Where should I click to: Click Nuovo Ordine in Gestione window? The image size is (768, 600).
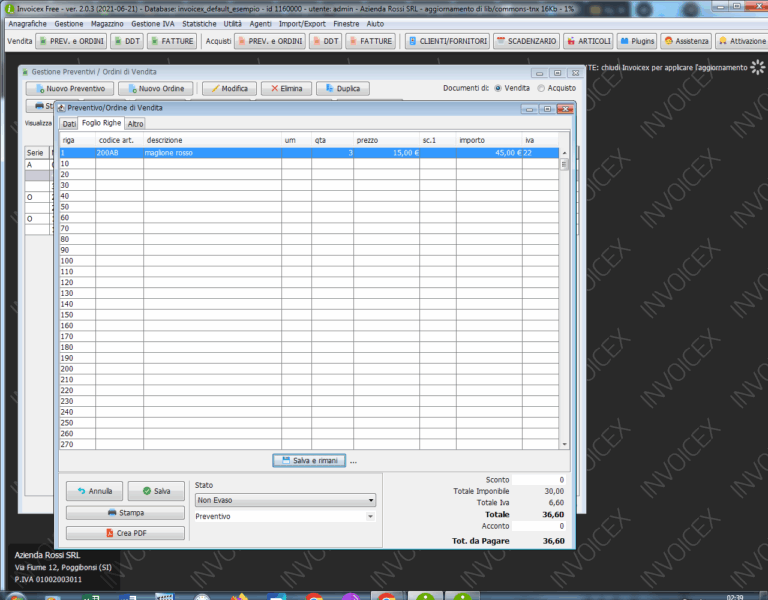pos(156,89)
